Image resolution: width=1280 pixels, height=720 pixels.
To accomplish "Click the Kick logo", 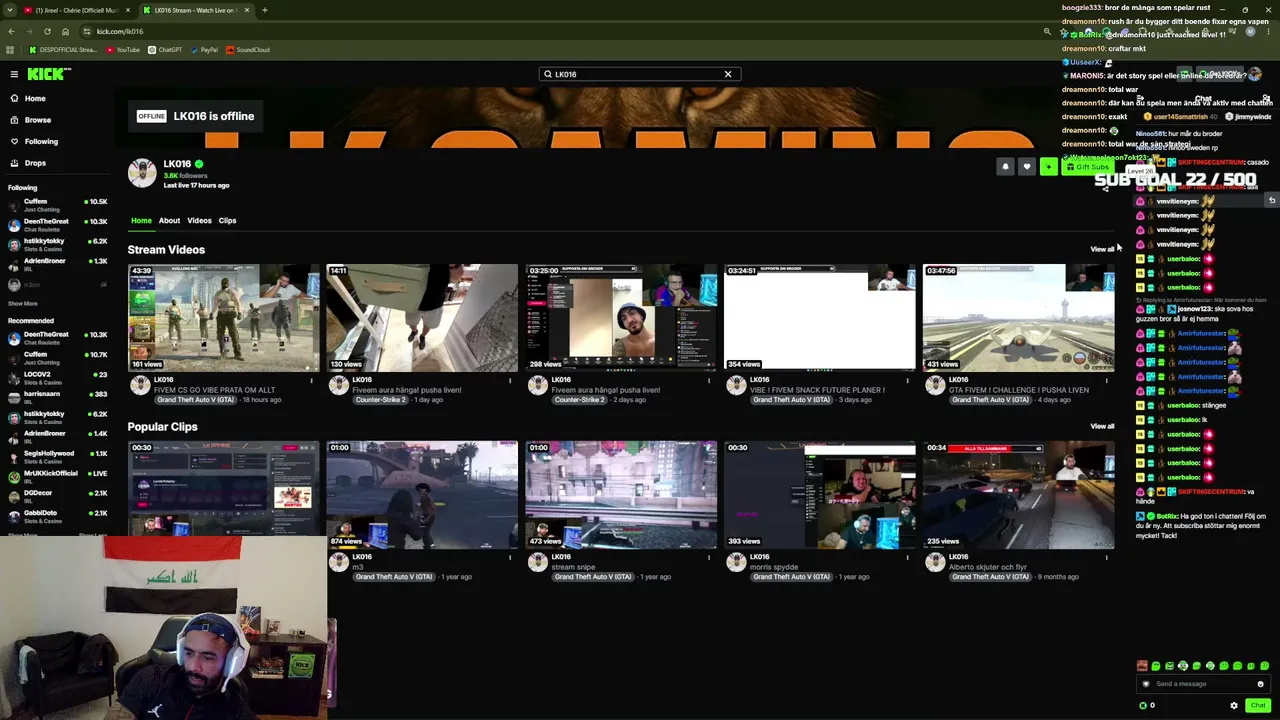I will click(x=49, y=74).
